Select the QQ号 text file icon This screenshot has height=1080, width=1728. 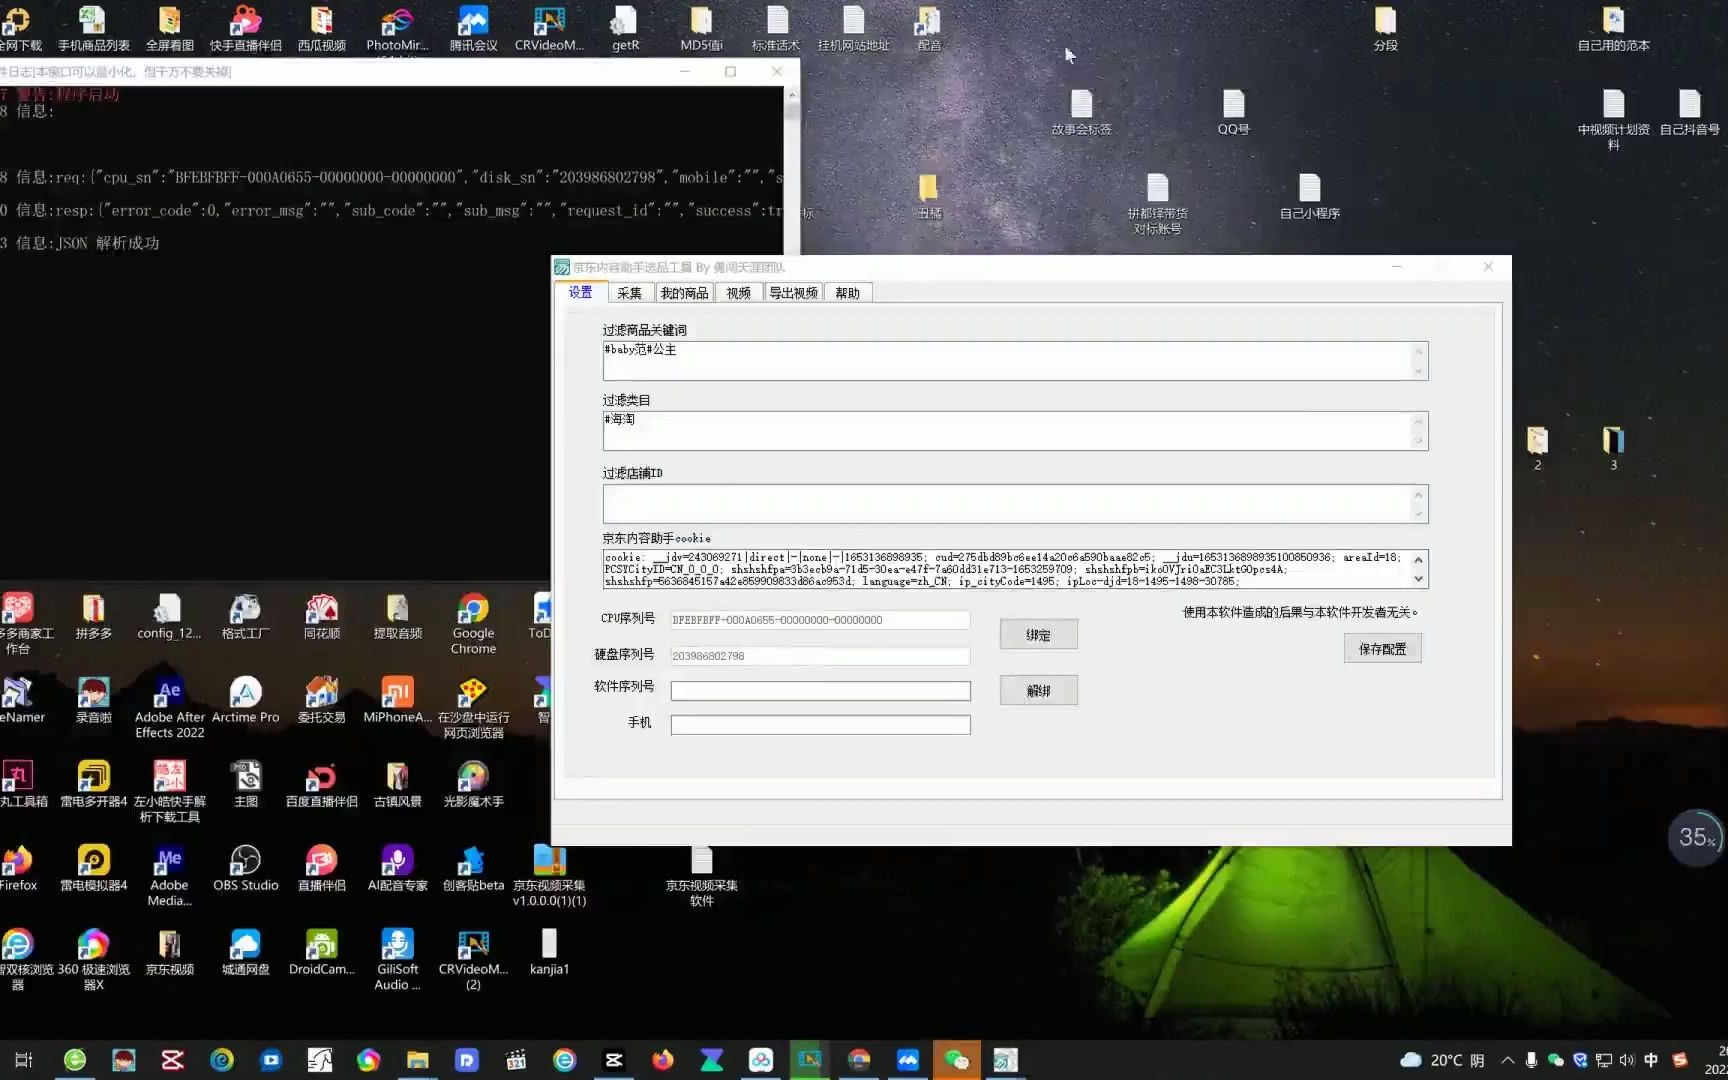click(x=1233, y=112)
